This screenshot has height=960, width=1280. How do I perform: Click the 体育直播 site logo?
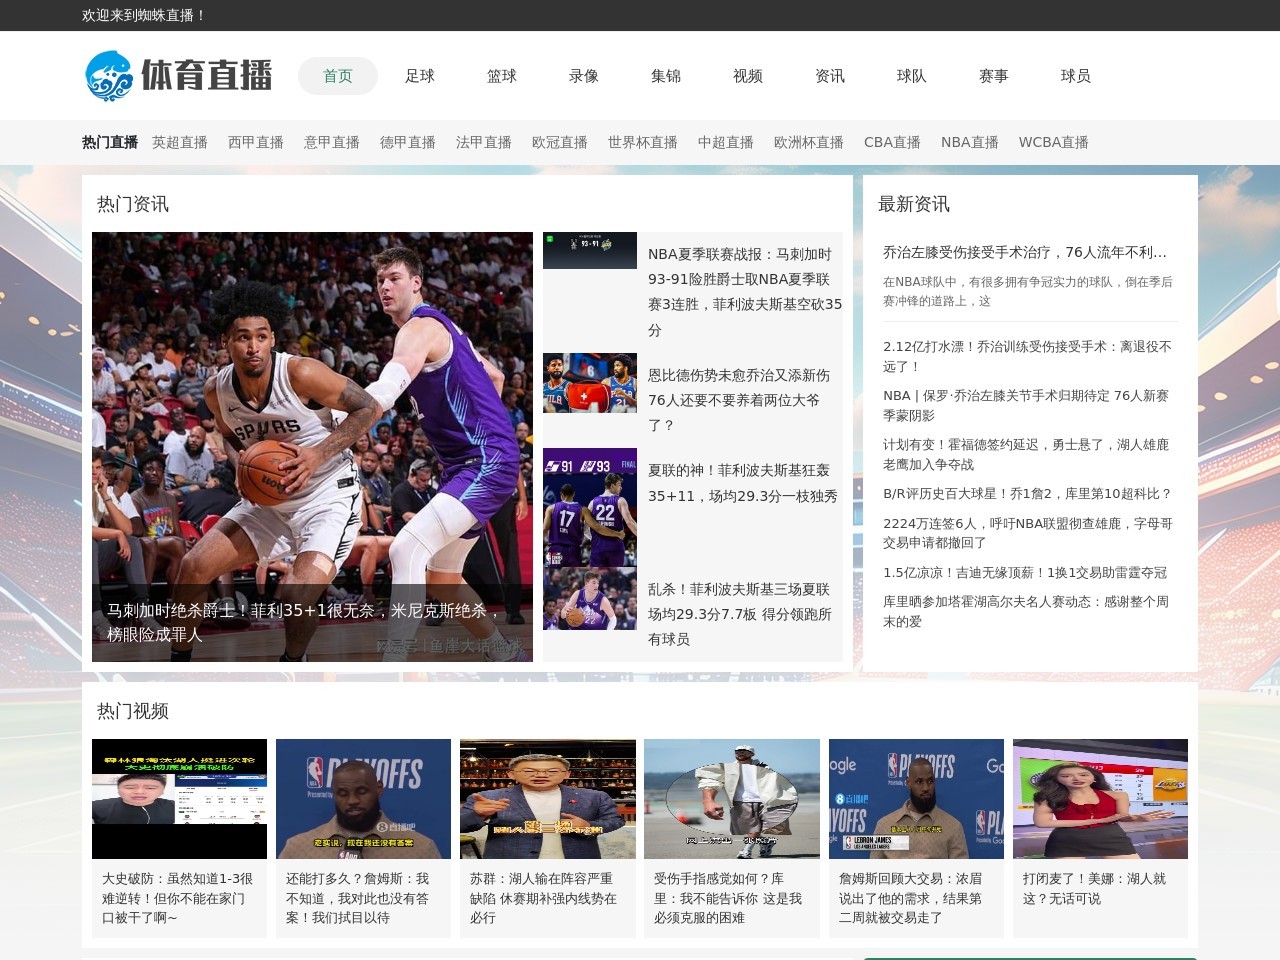(178, 76)
